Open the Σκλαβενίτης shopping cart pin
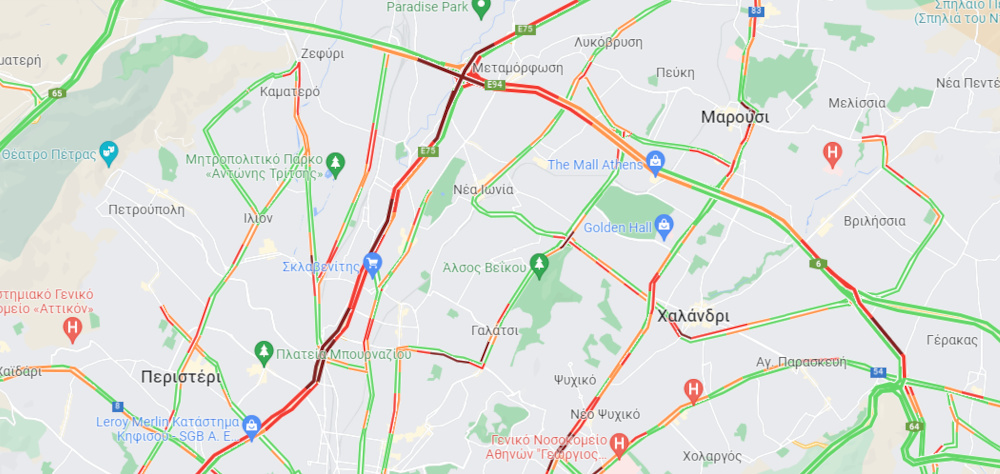Viewport: 1000px width, 474px height. [372, 265]
